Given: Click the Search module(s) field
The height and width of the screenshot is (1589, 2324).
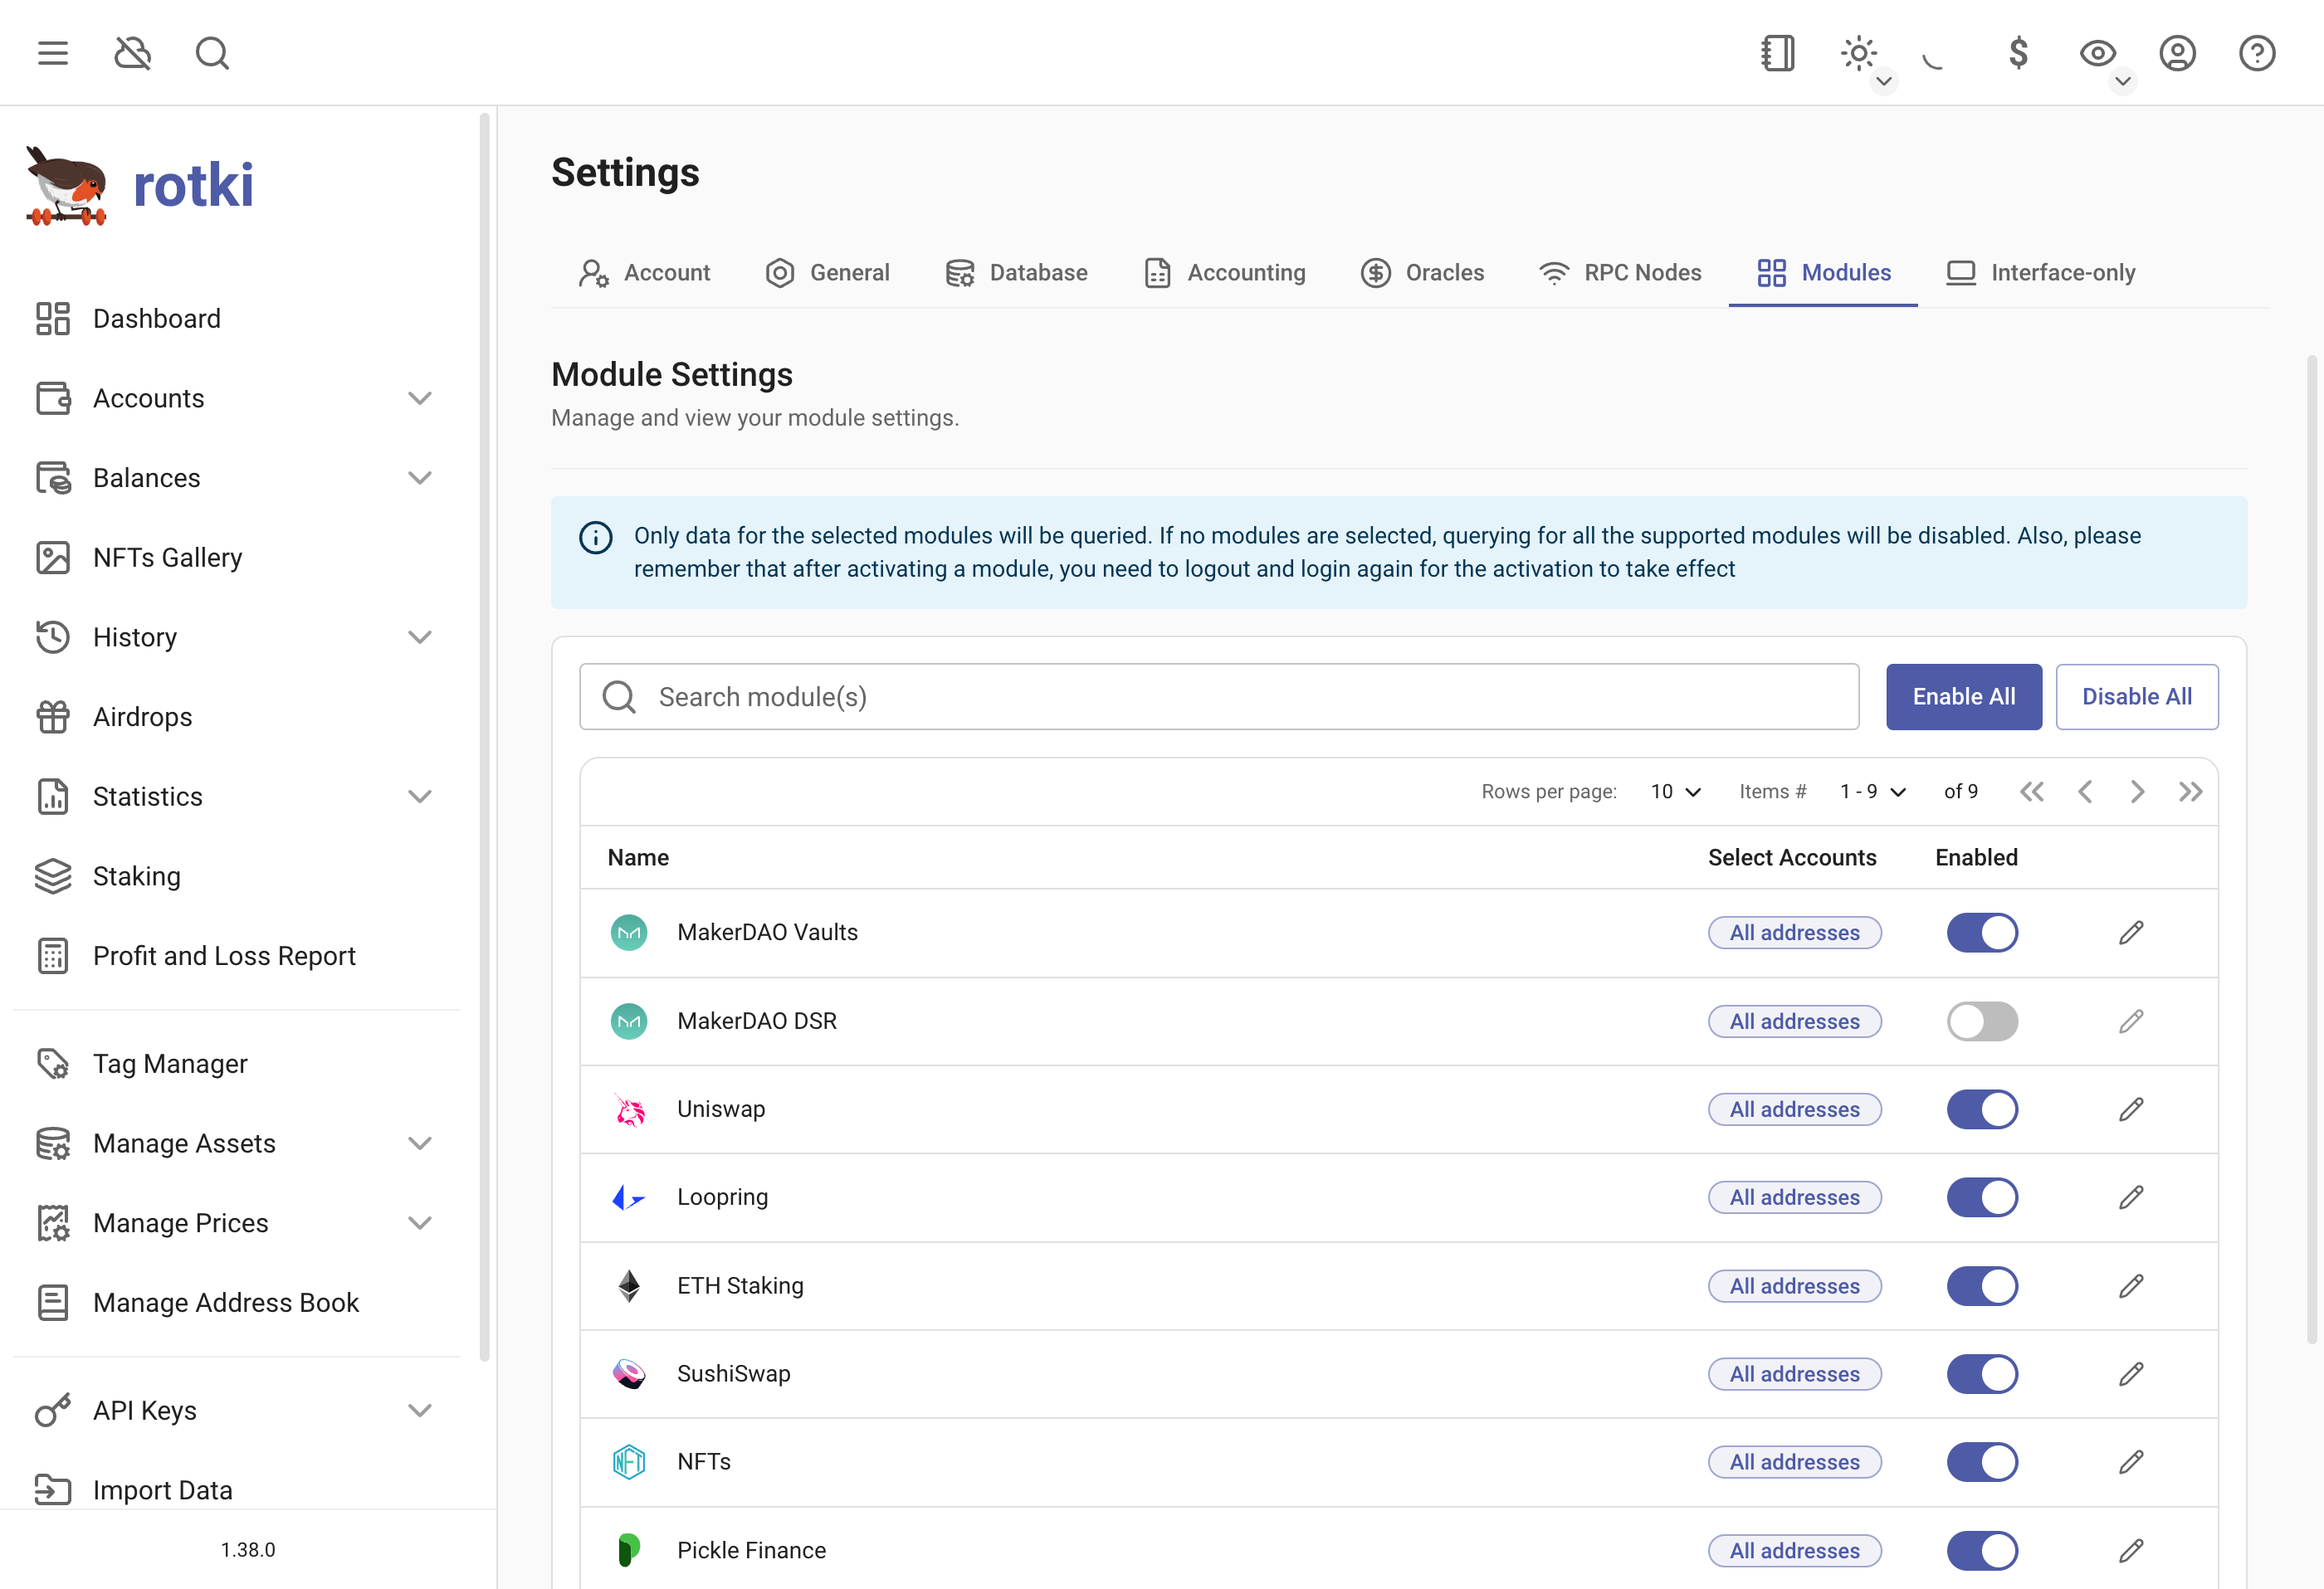Looking at the screenshot, I should tap(1219, 697).
